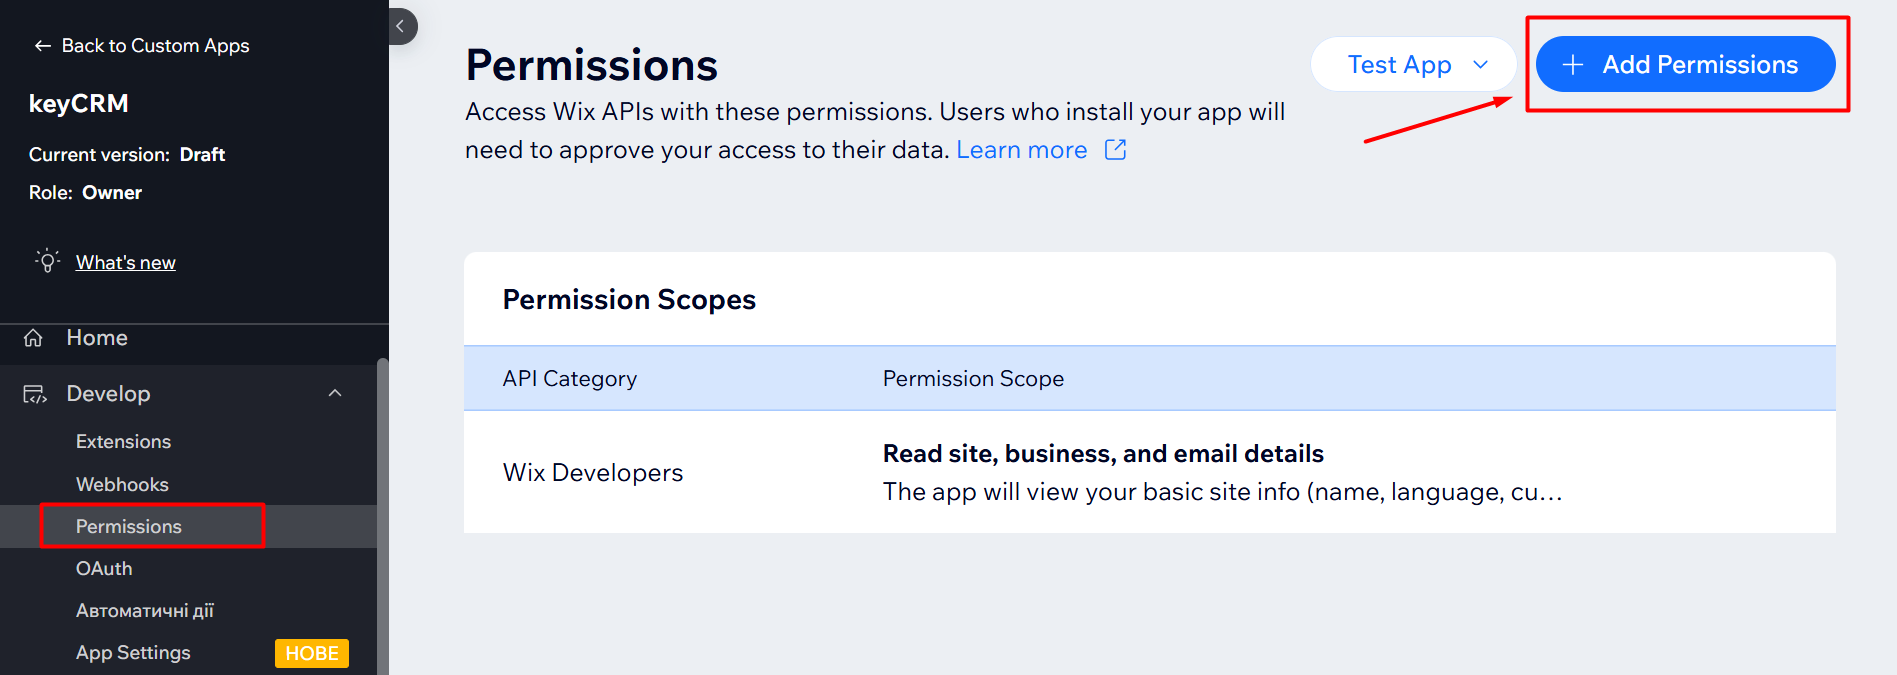
Task: Select Permissions in the sidebar
Action: (x=129, y=527)
